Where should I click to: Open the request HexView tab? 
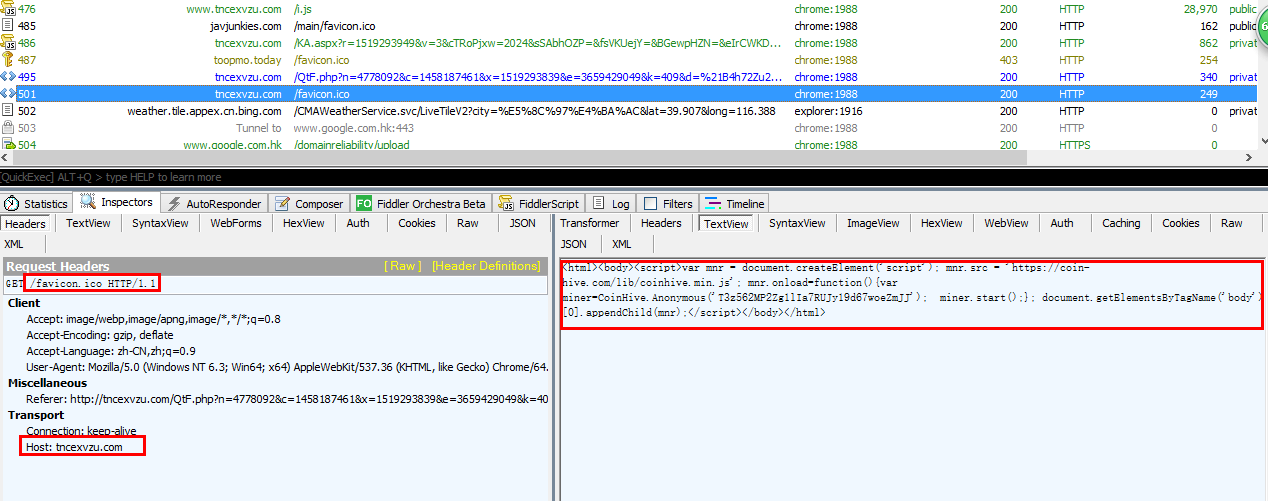pyautogui.click(x=304, y=224)
